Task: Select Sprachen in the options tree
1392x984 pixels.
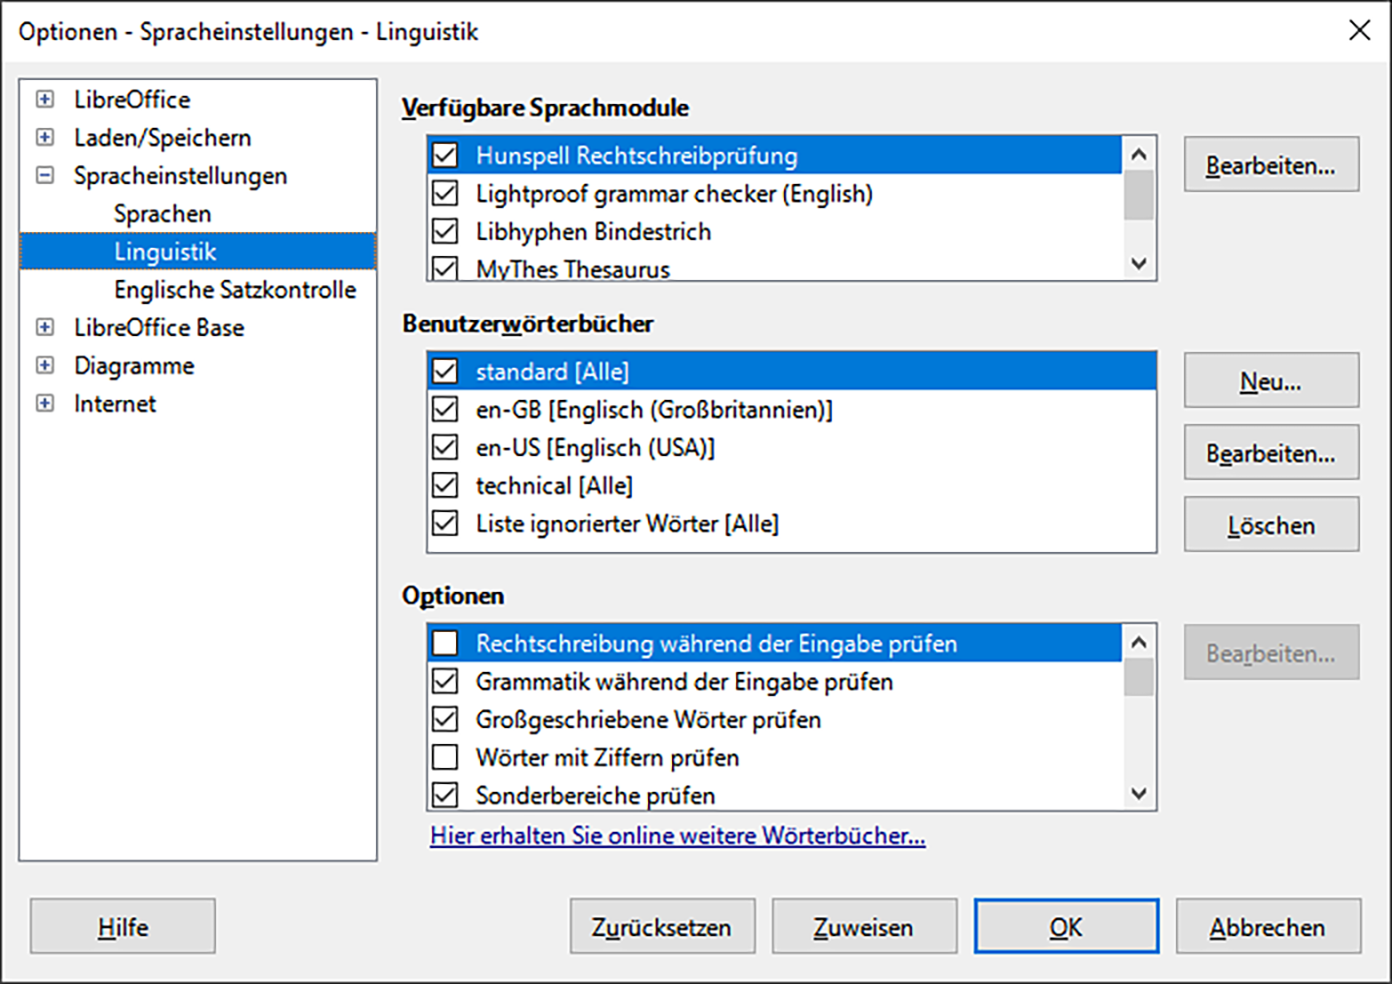Action: (x=162, y=214)
